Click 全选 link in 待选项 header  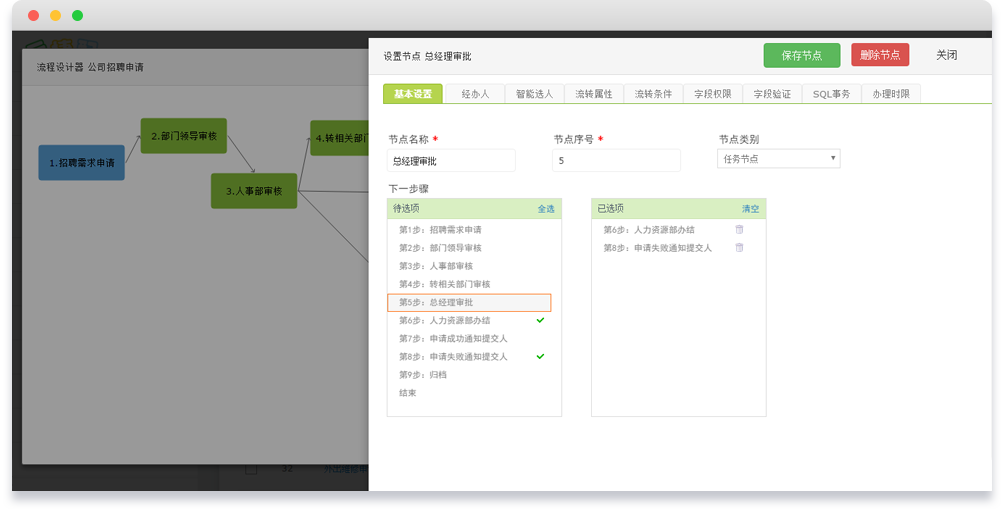546,209
